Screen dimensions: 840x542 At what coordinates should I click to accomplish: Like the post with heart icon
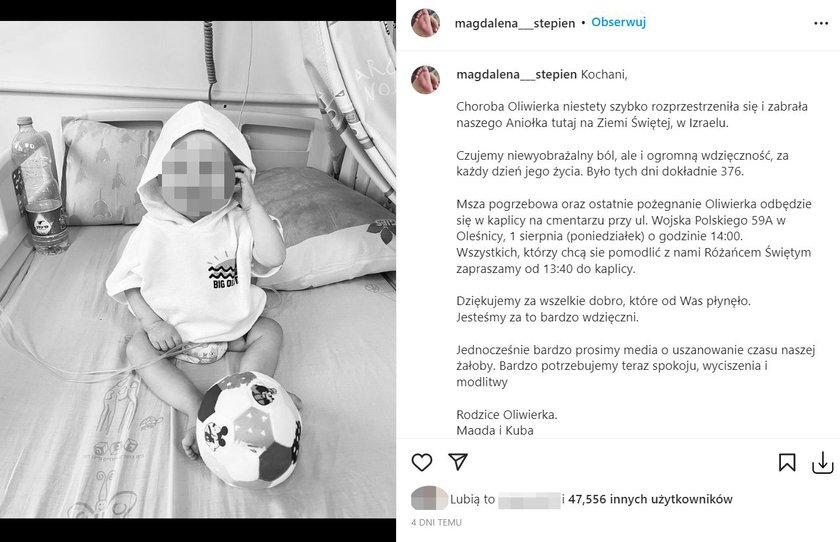pyautogui.click(x=422, y=462)
